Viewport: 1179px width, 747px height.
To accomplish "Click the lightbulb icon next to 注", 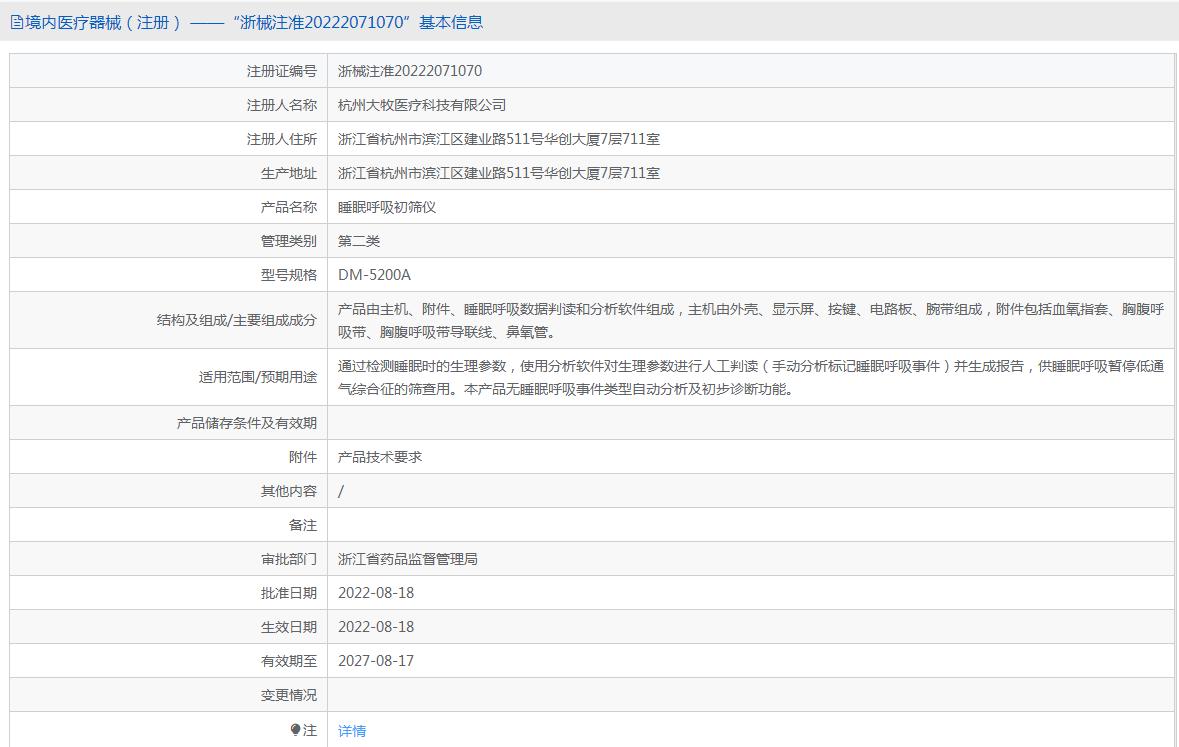I will (296, 730).
